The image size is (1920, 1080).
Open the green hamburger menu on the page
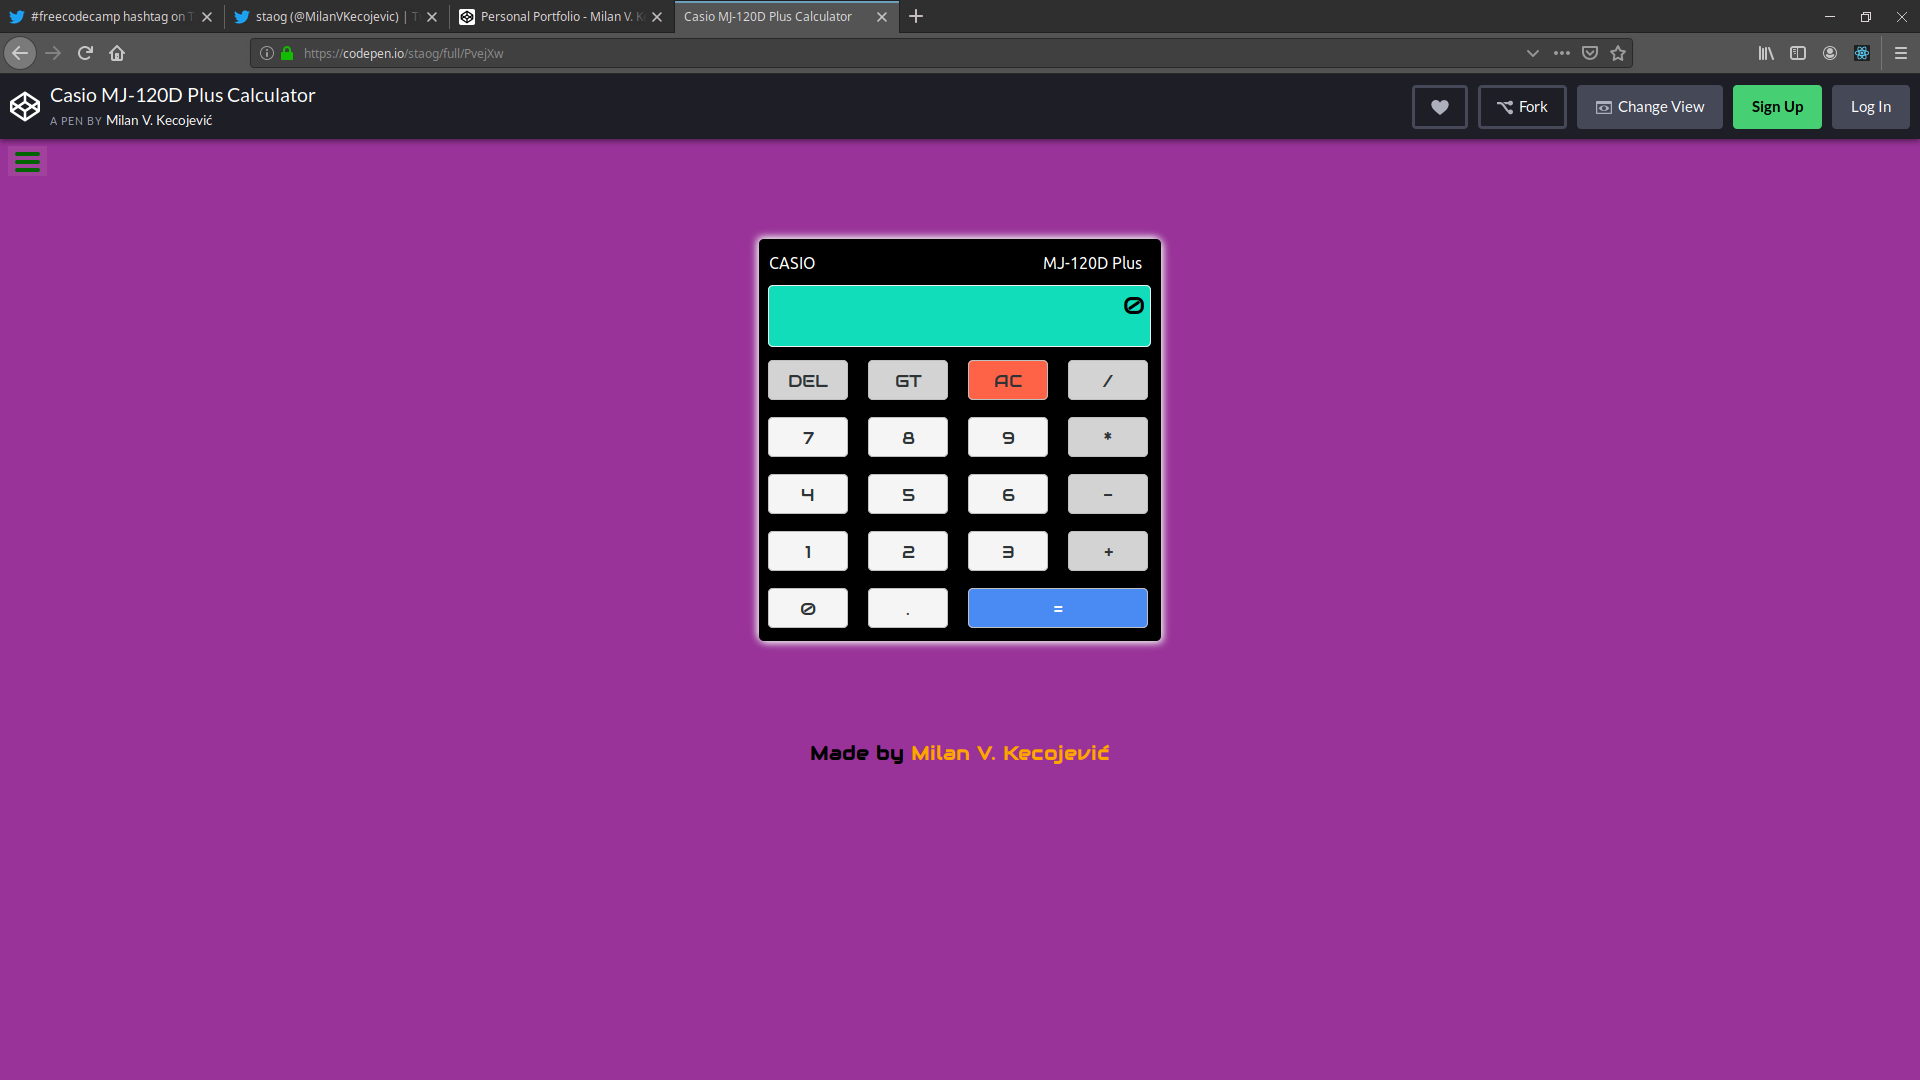pos(27,161)
